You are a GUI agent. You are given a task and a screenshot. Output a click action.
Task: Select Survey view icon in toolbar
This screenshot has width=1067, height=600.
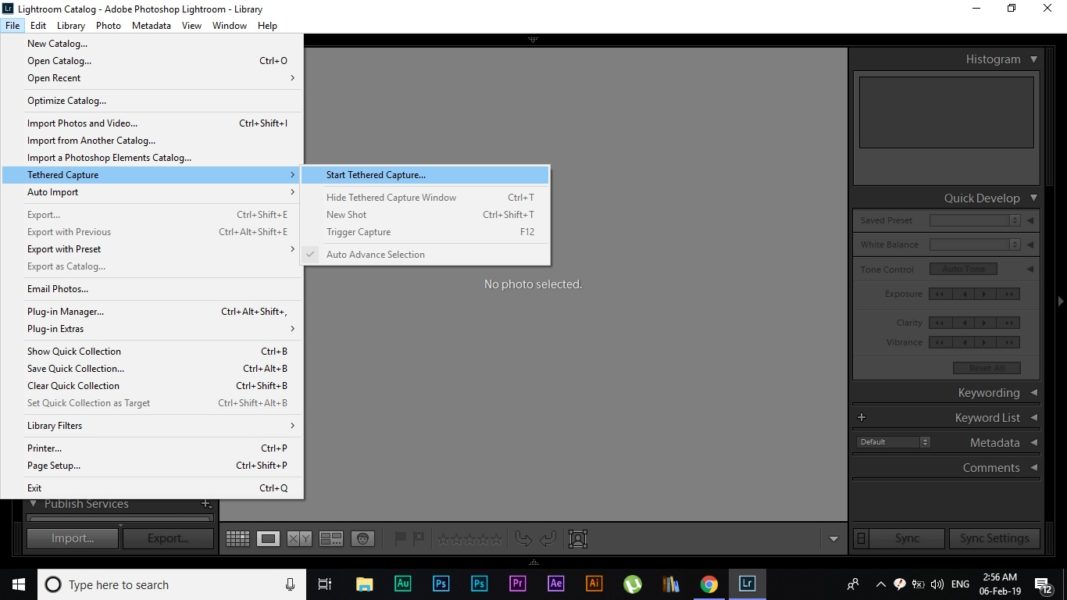tap(331, 539)
